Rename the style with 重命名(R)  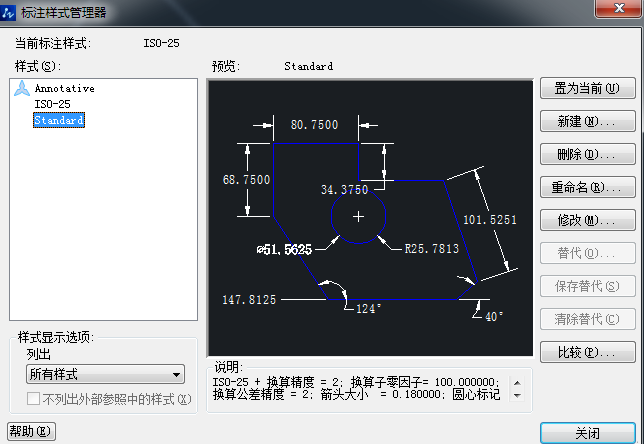(x=587, y=188)
